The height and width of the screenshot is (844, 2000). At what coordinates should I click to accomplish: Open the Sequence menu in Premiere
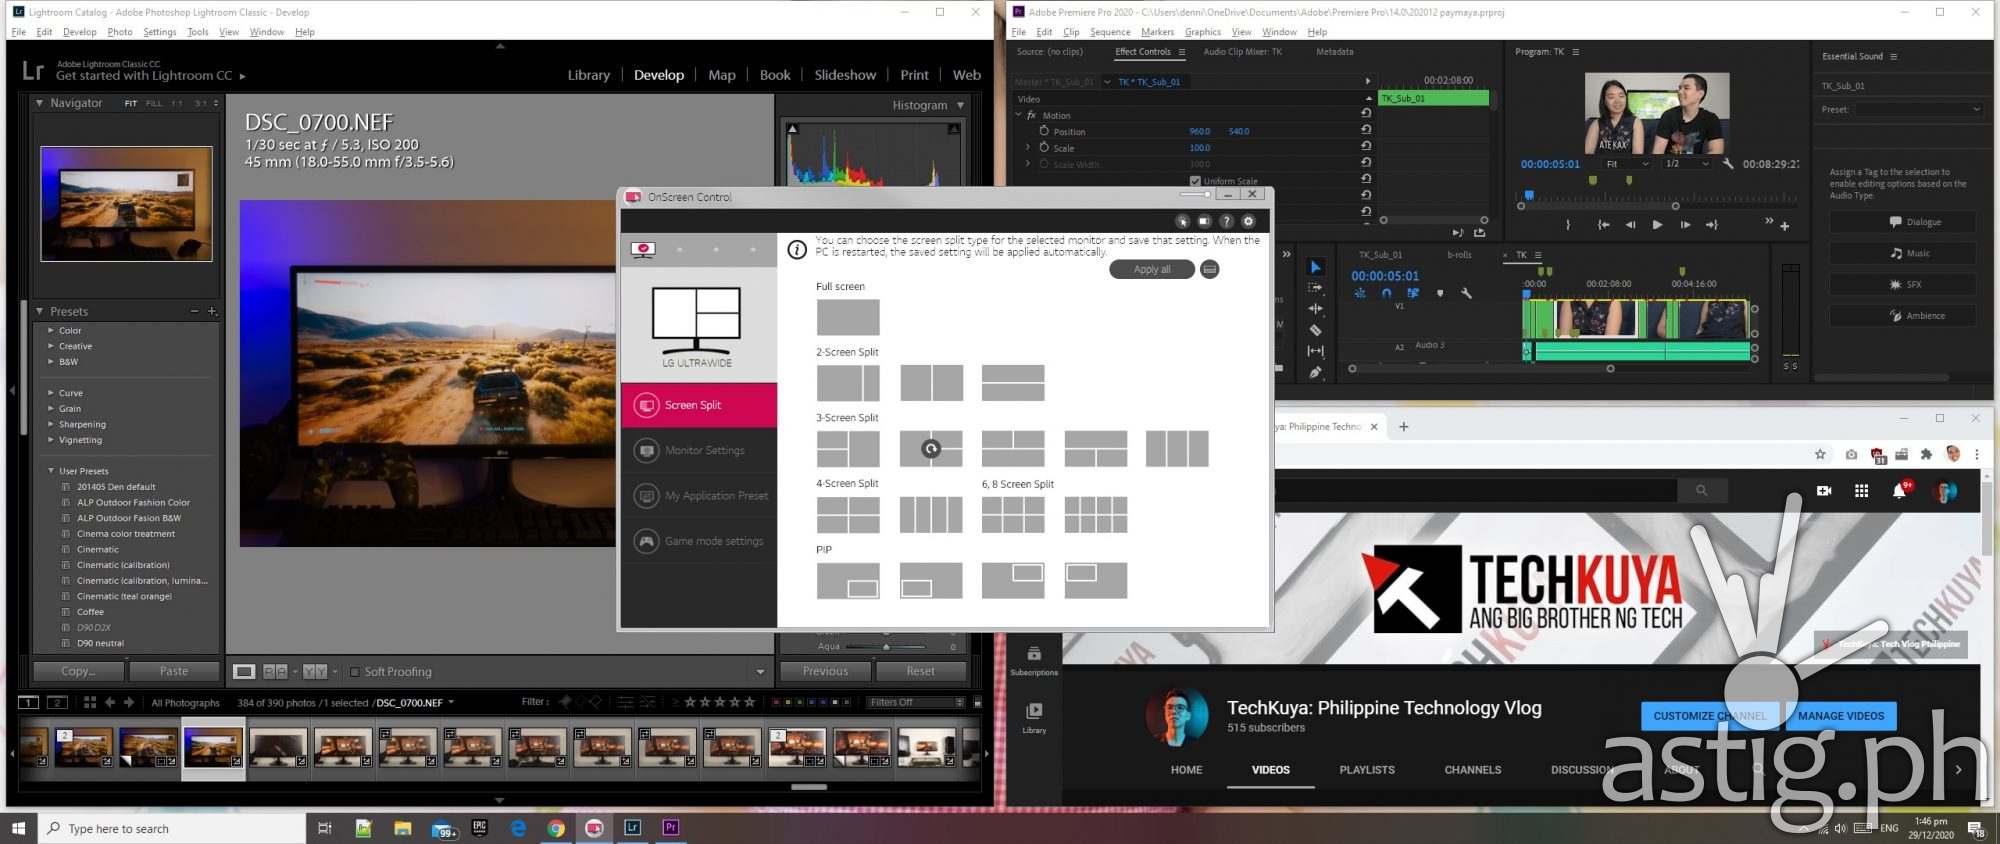click(x=1110, y=32)
